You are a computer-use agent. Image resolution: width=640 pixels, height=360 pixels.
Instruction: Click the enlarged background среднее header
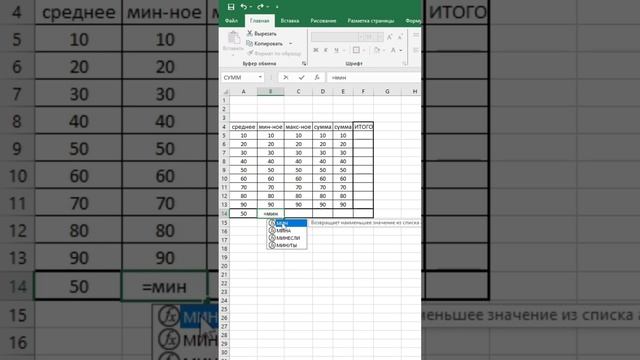(x=78, y=12)
